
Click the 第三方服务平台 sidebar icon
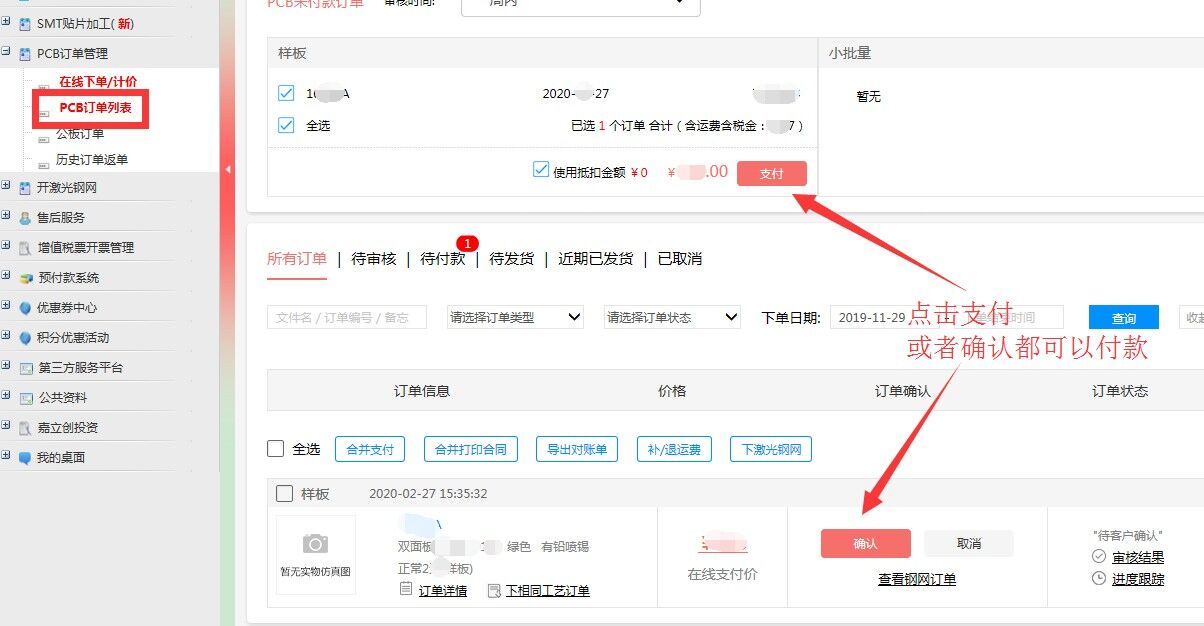click(x=25, y=368)
